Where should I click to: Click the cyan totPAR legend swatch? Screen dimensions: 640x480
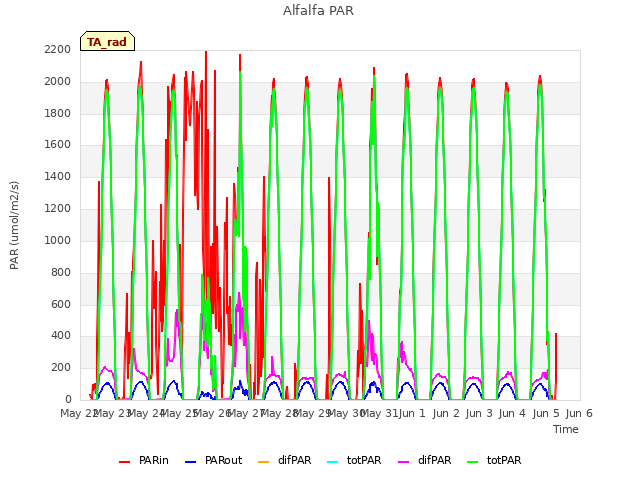333,462
